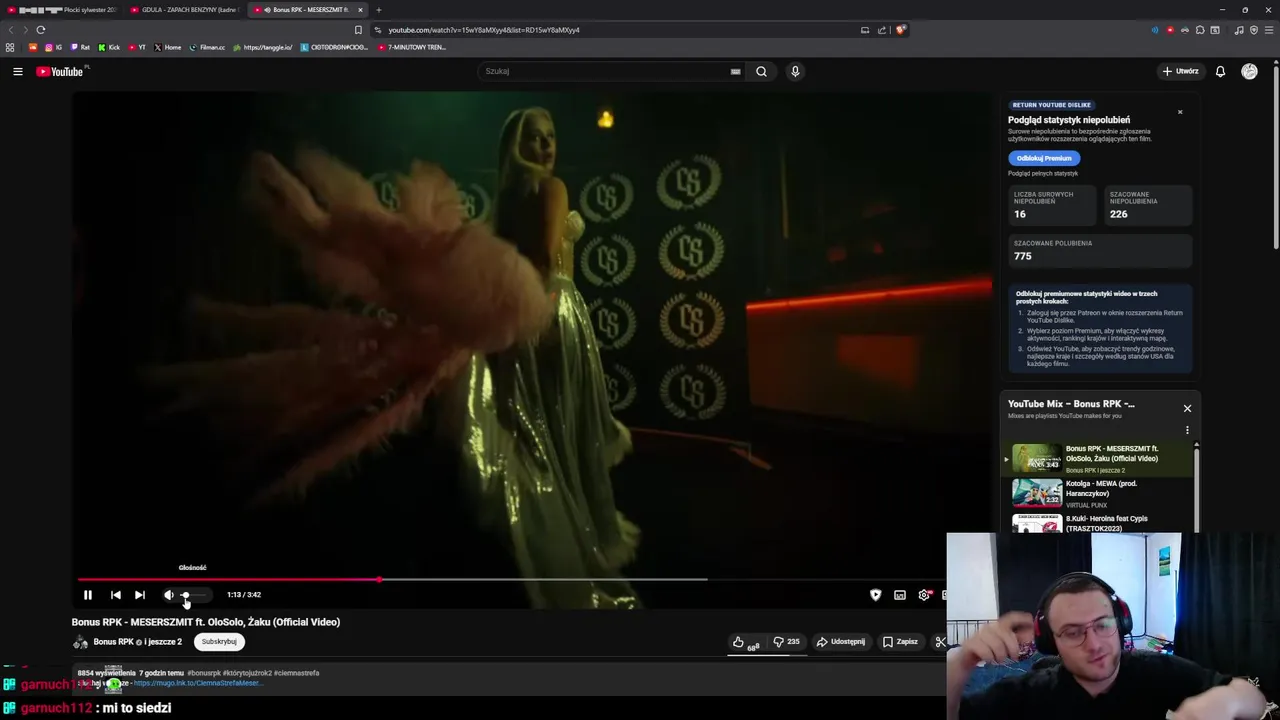Go to the YouTube home logo
This screenshot has height=720, width=1280.
pyautogui.click(x=60, y=71)
